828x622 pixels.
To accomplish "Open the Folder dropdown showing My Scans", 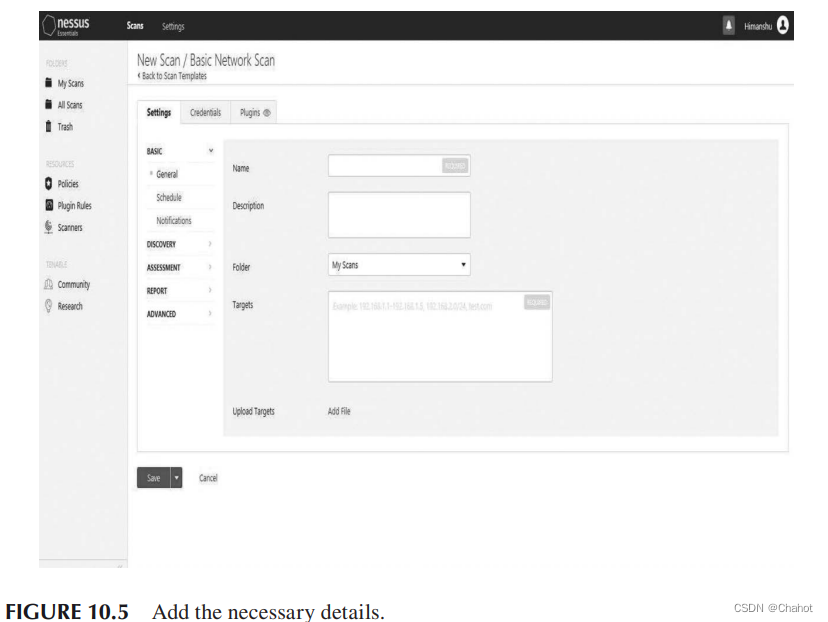I will 399,265.
